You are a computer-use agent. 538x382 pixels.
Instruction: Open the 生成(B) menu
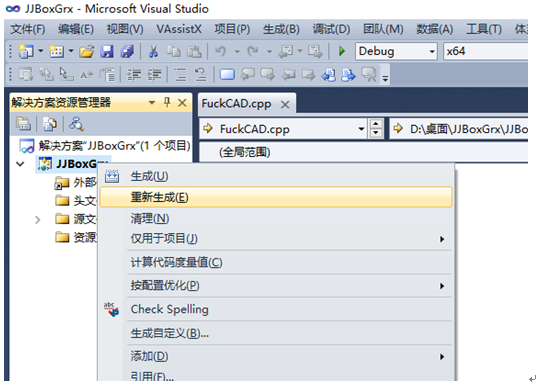coord(281,29)
